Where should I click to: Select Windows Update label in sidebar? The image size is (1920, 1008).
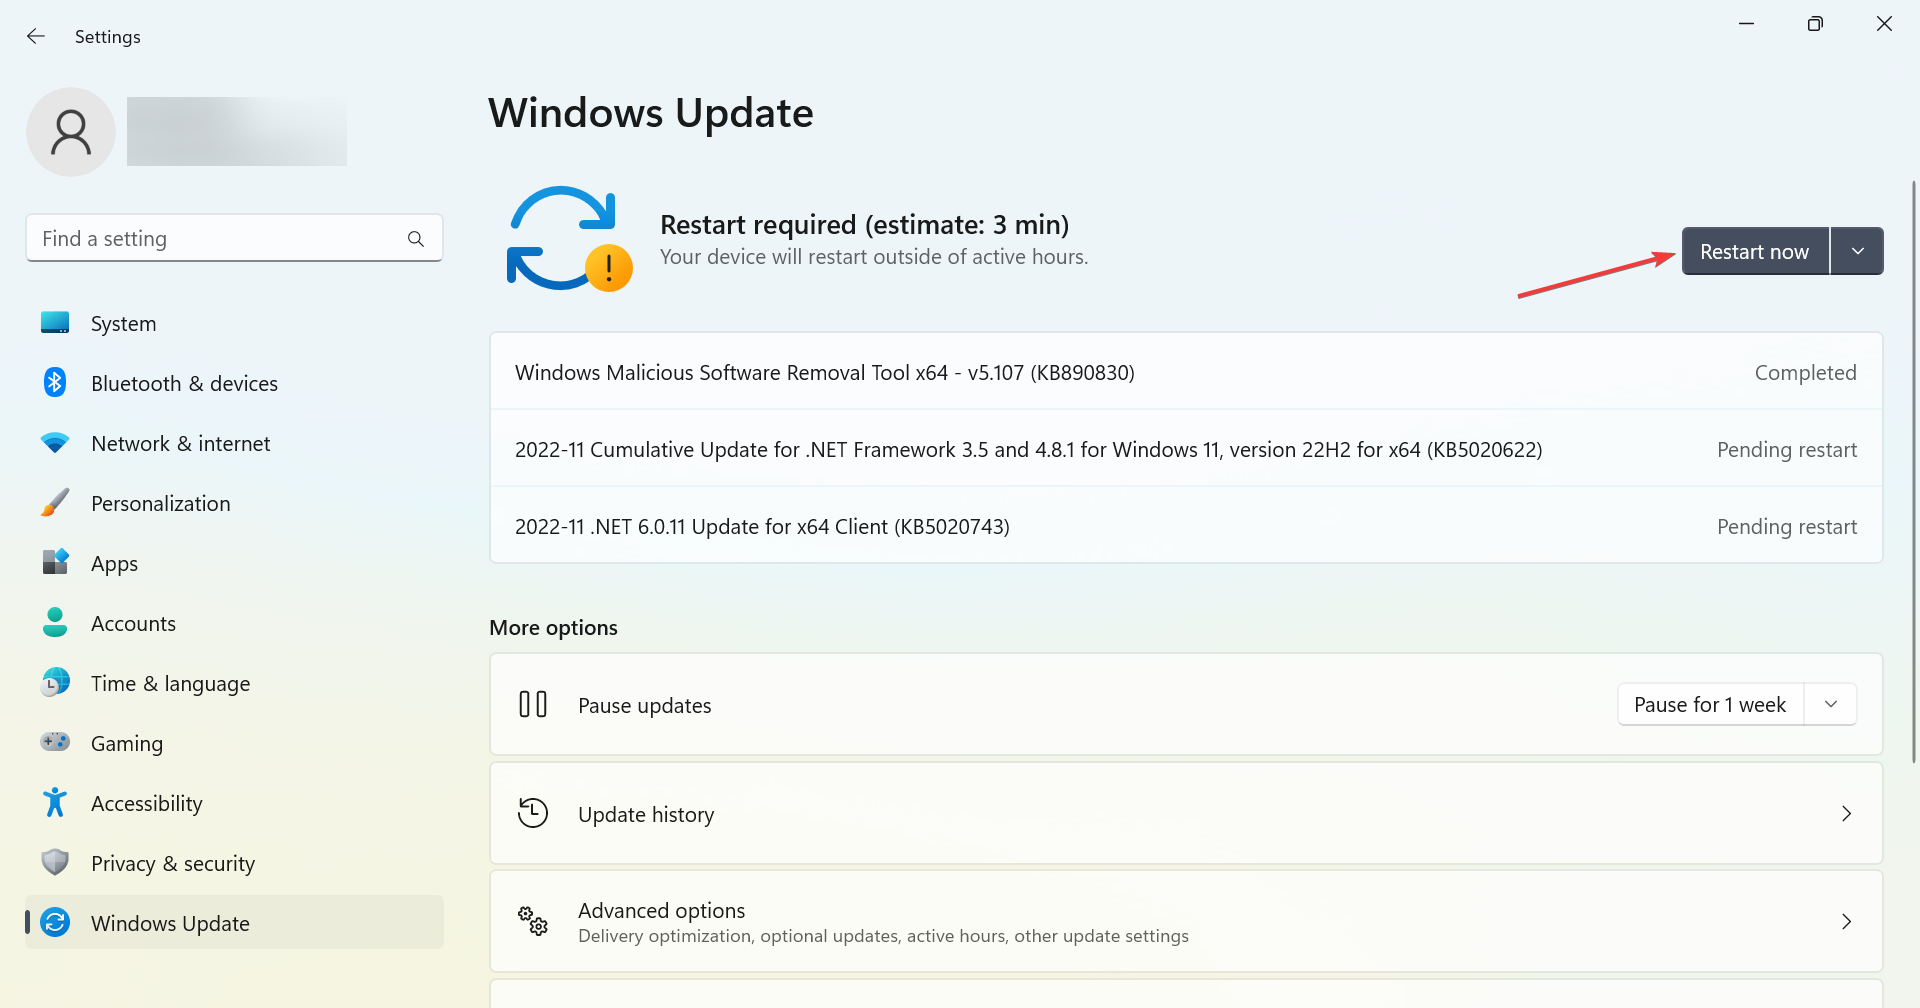click(x=170, y=924)
